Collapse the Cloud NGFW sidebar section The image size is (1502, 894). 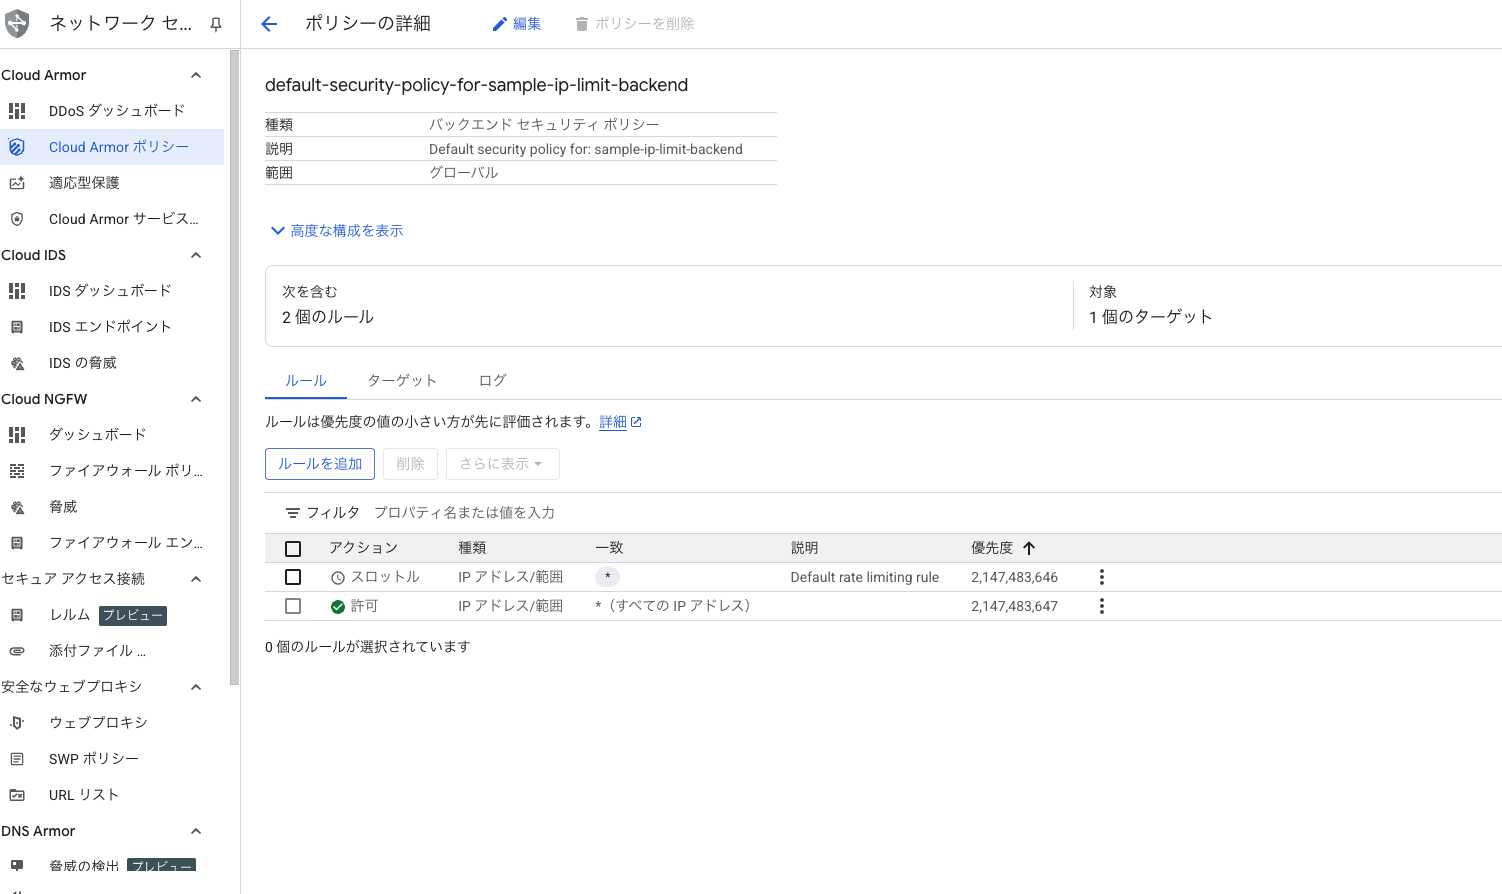tap(196, 399)
